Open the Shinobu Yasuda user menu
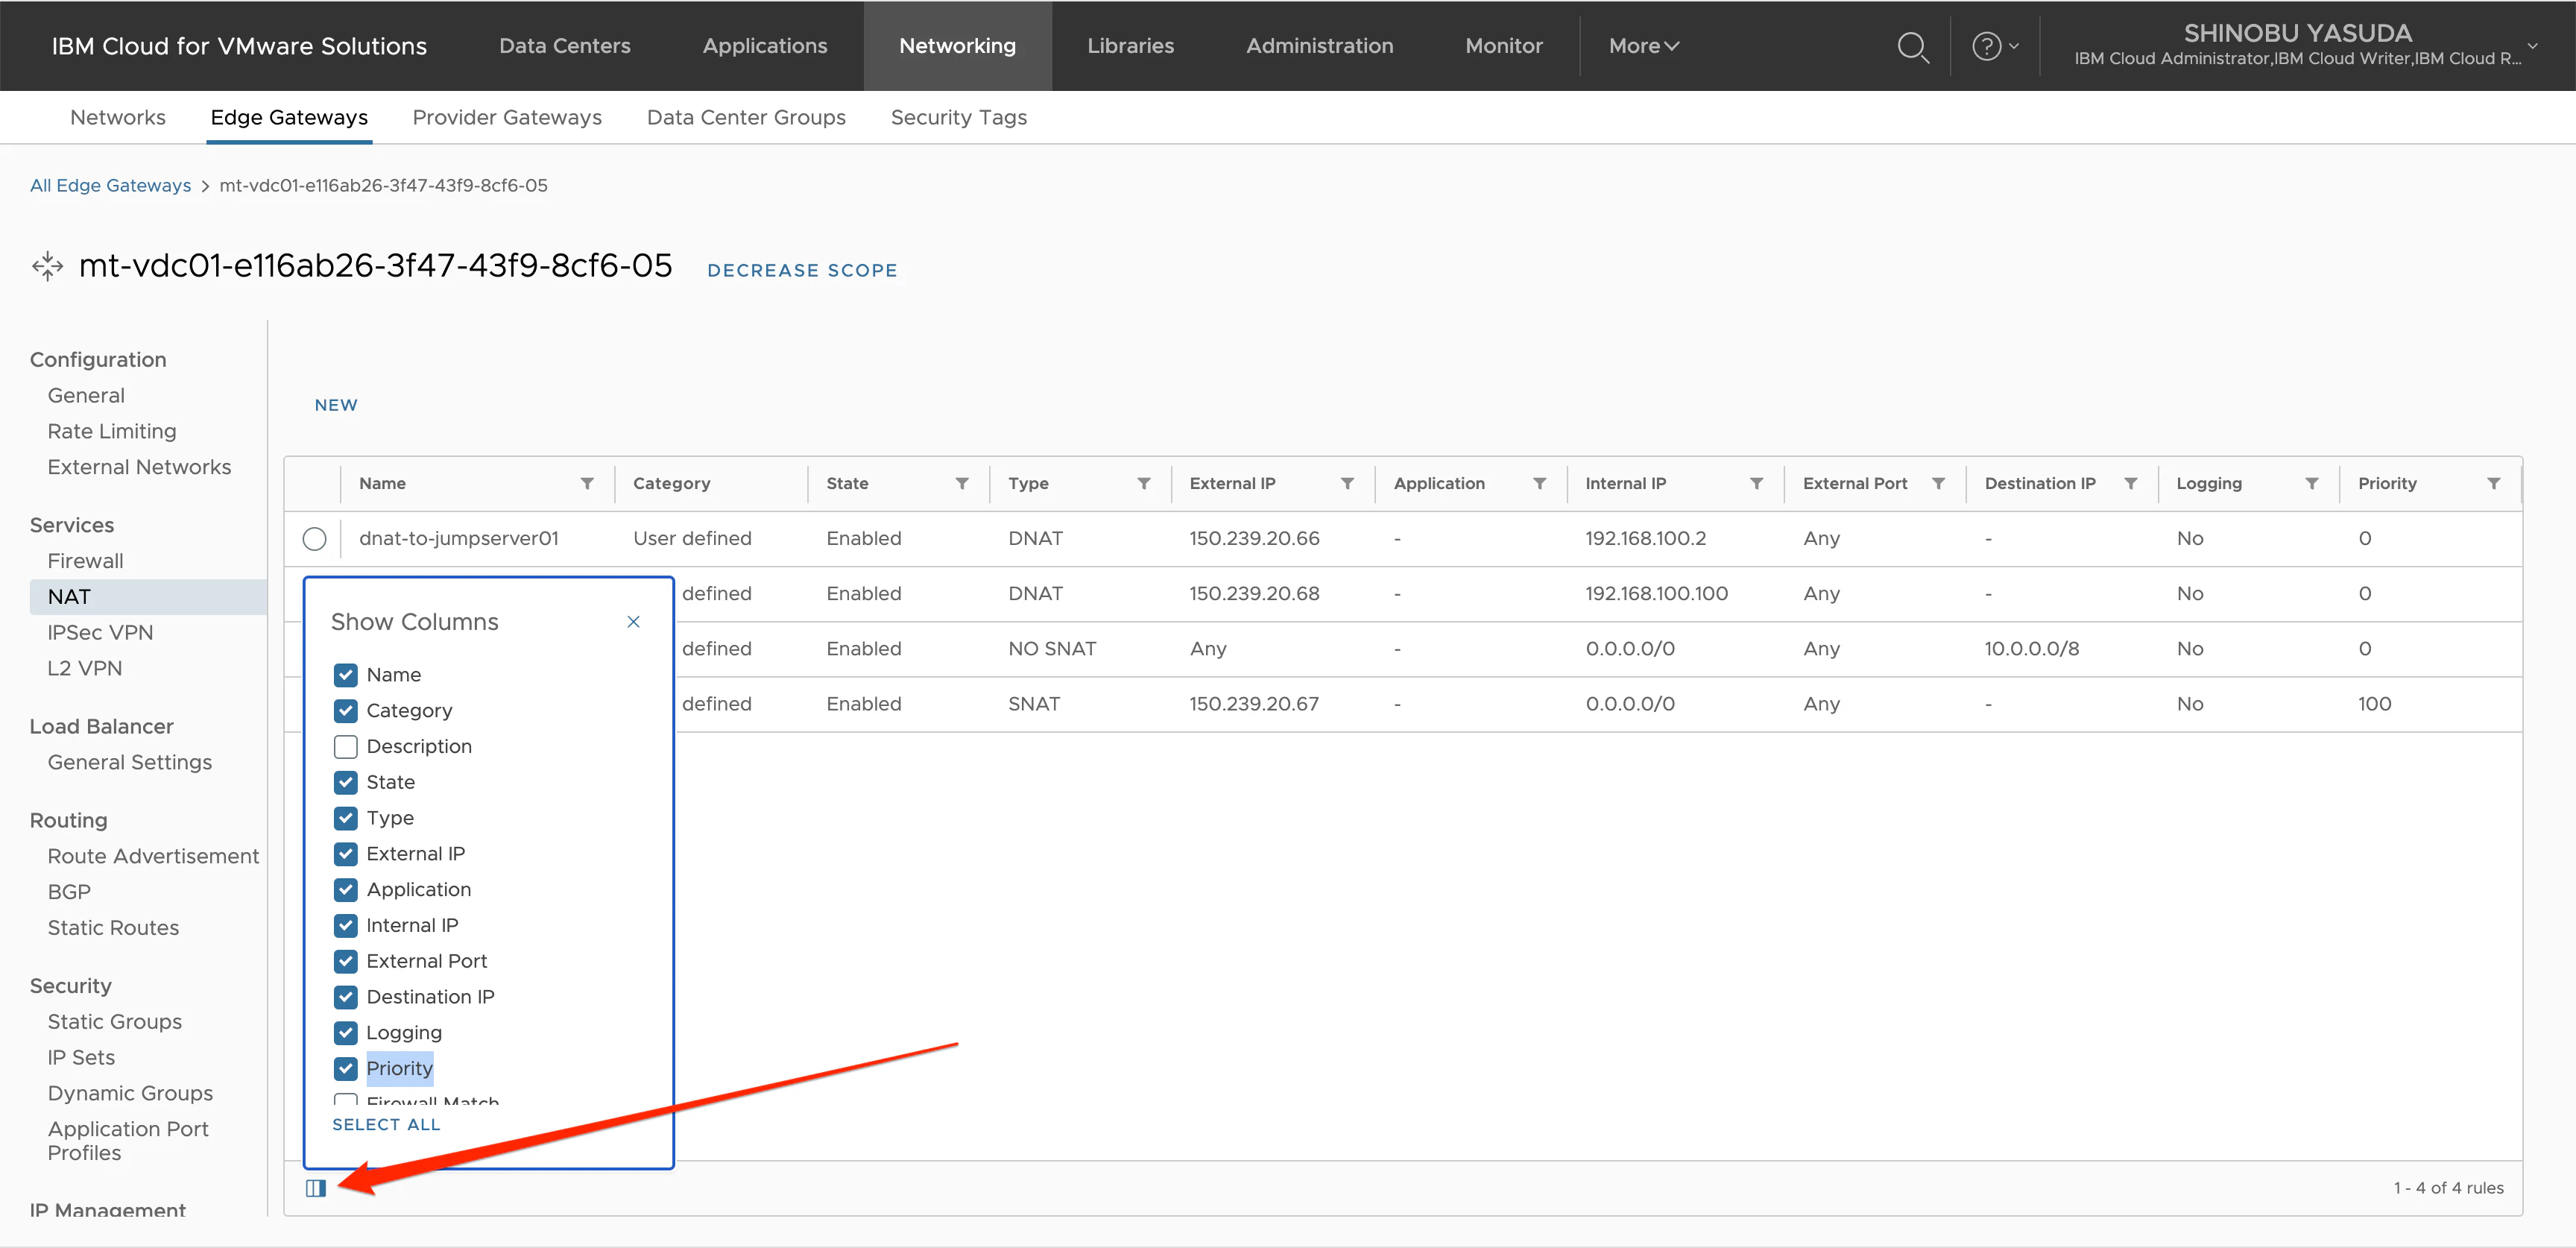This screenshot has height=1248, width=2576. tap(2306, 45)
